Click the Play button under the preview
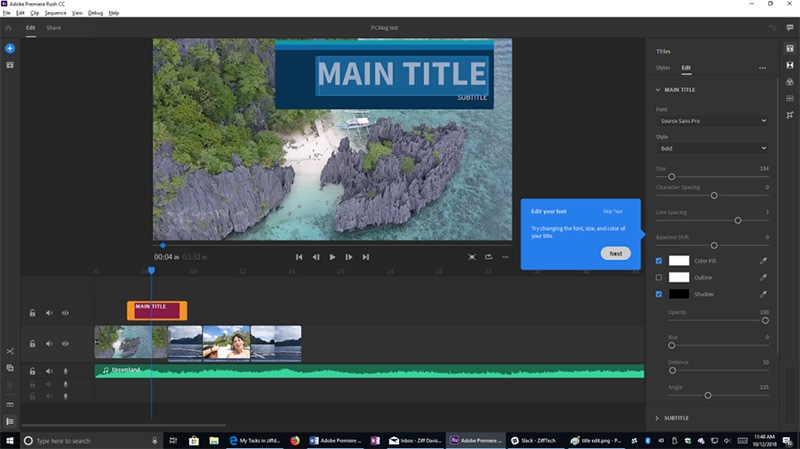The height and width of the screenshot is (449, 800). (332, 257)
